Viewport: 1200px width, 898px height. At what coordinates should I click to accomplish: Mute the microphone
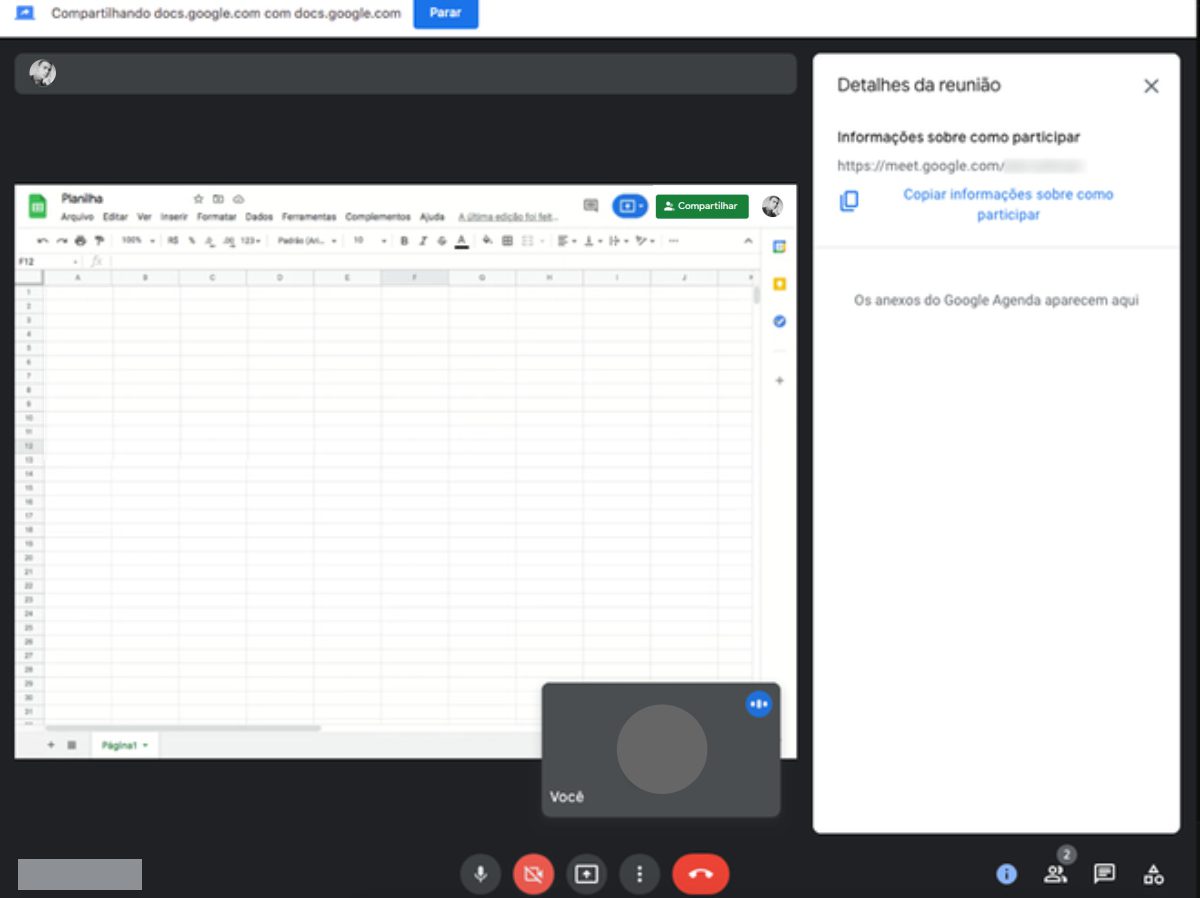[480, 874]
